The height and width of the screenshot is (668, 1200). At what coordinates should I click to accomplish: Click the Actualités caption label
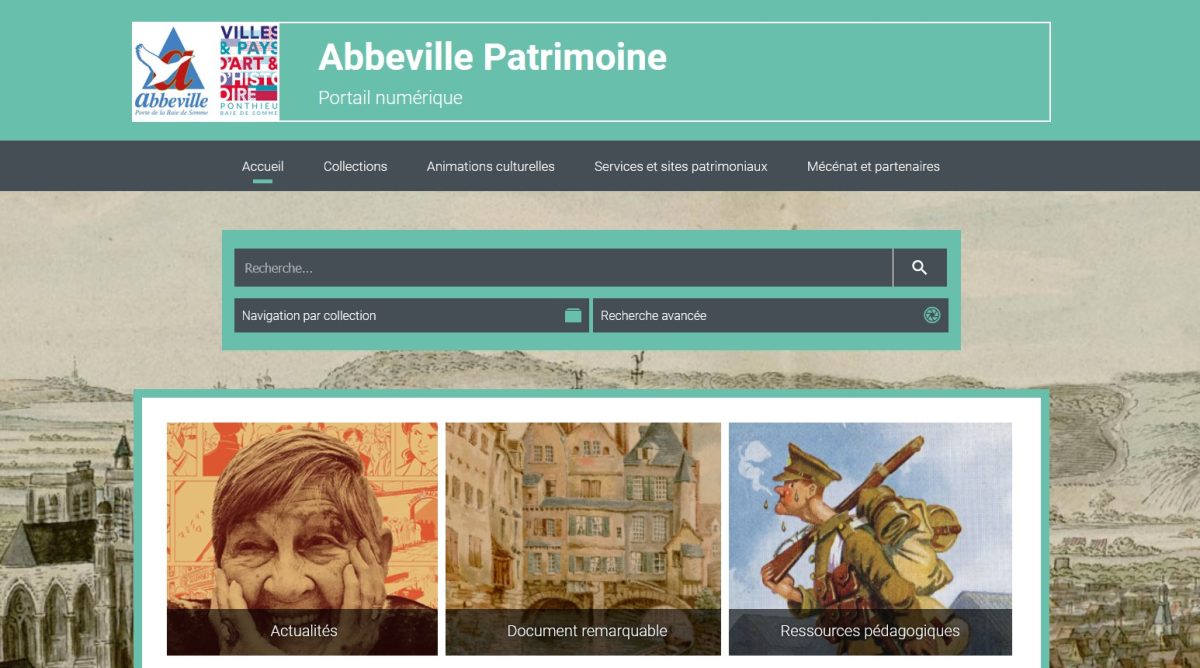(x=304, y=631)
